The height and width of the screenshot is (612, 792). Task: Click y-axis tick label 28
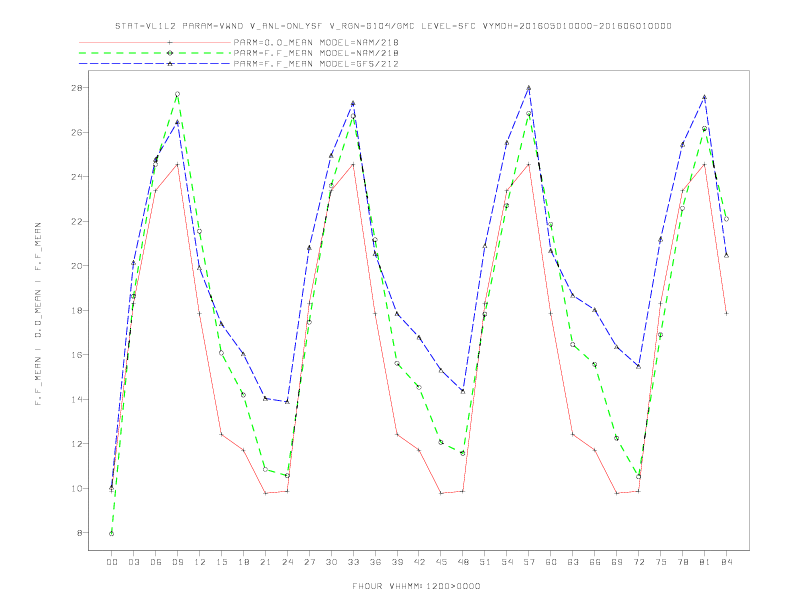point(78,88)
